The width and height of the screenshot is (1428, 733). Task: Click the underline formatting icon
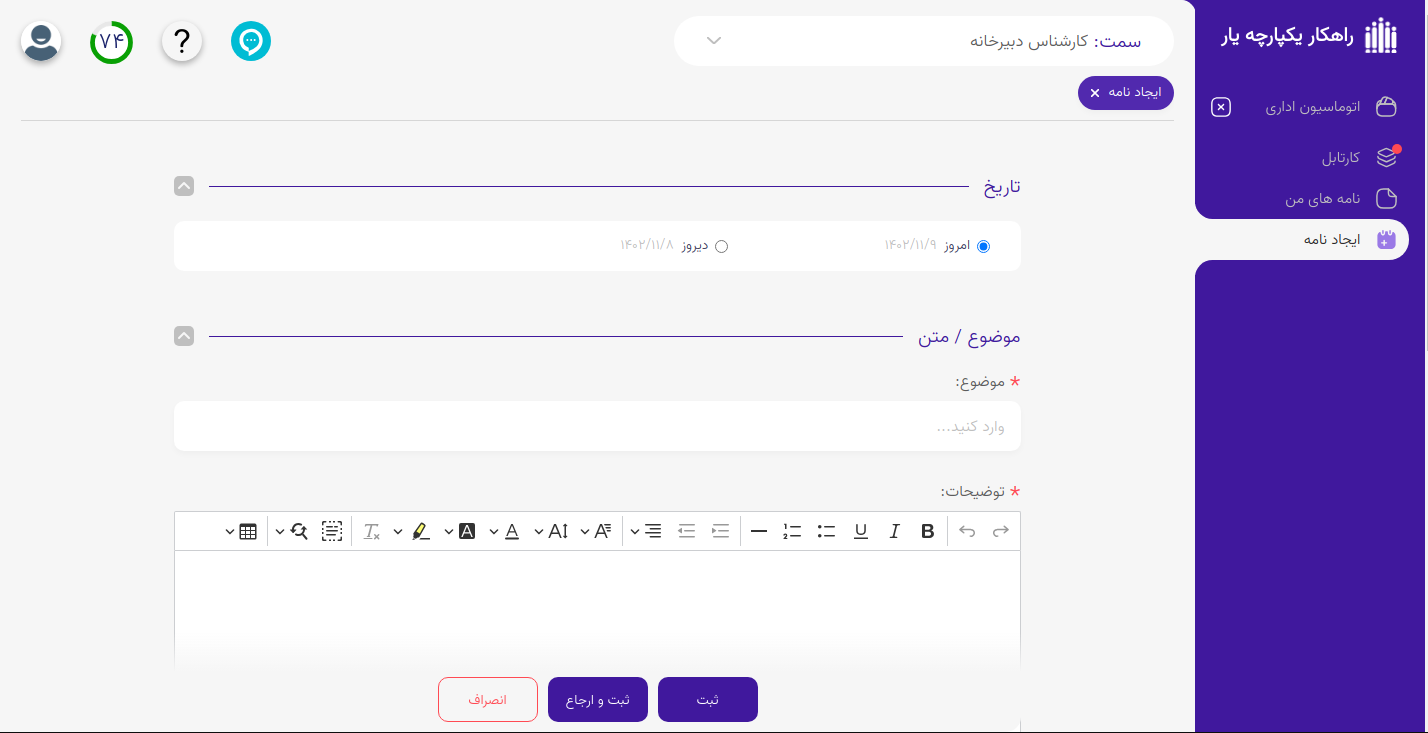click(x=860, y=531)
